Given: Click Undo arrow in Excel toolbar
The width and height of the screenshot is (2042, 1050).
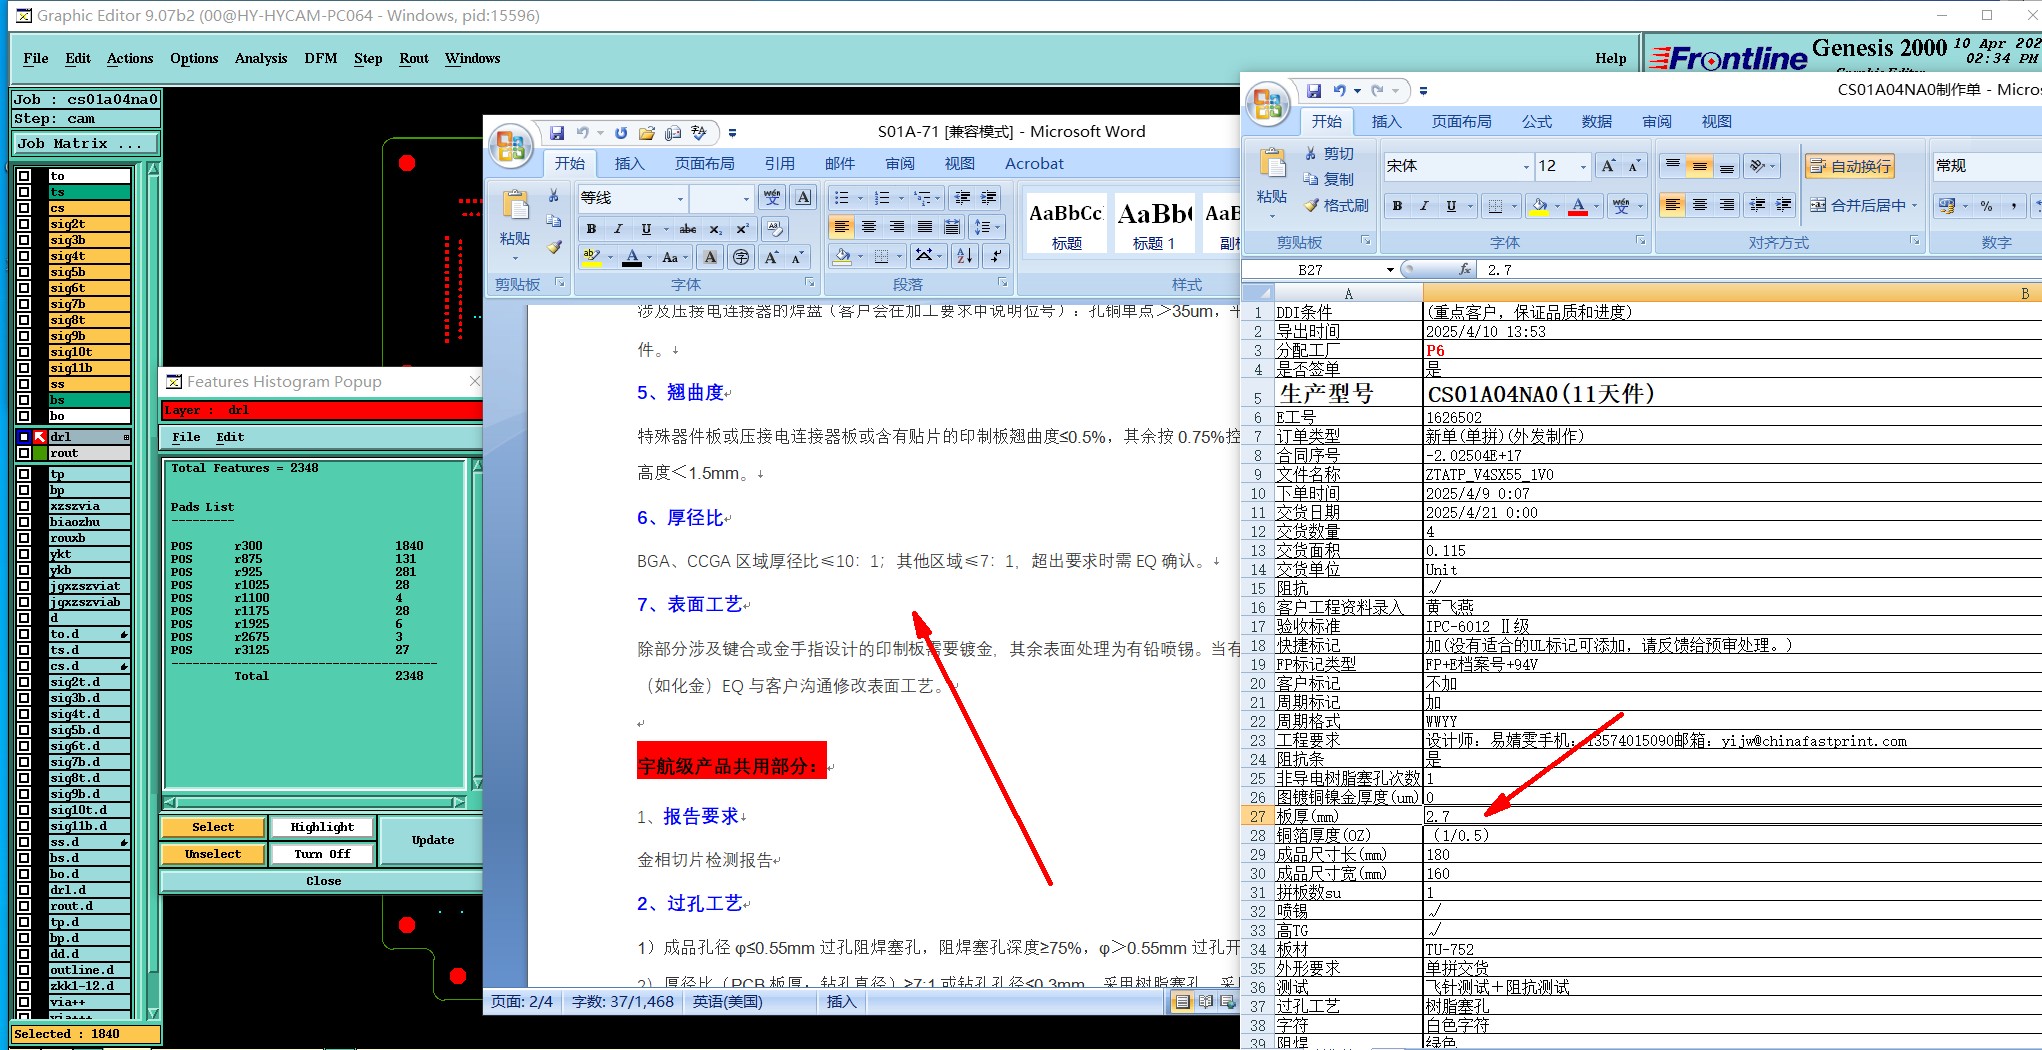Looking at the screenshot, I should coord(1340,90).
